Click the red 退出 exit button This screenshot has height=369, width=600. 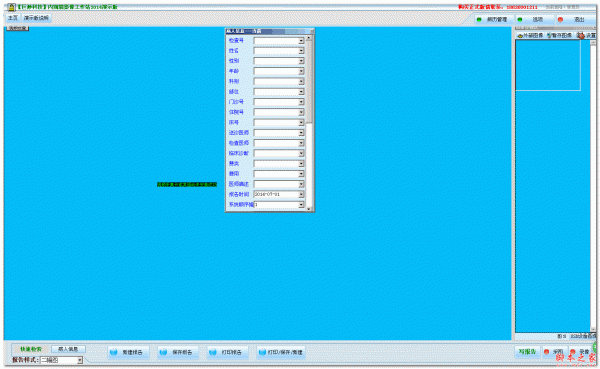(x=575, y=20)
